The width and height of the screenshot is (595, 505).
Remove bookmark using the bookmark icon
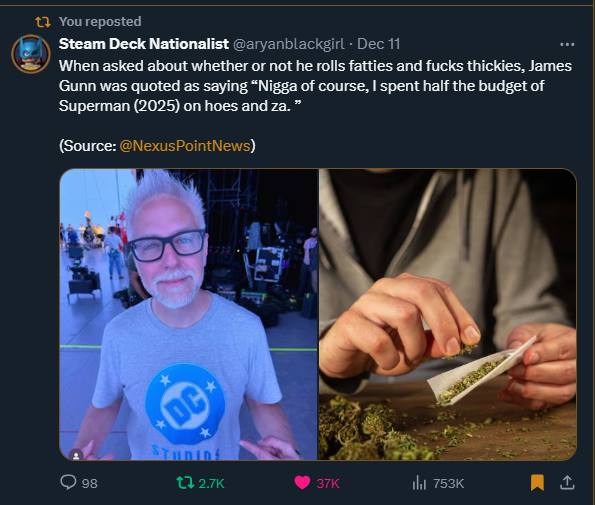coord(537,483)
